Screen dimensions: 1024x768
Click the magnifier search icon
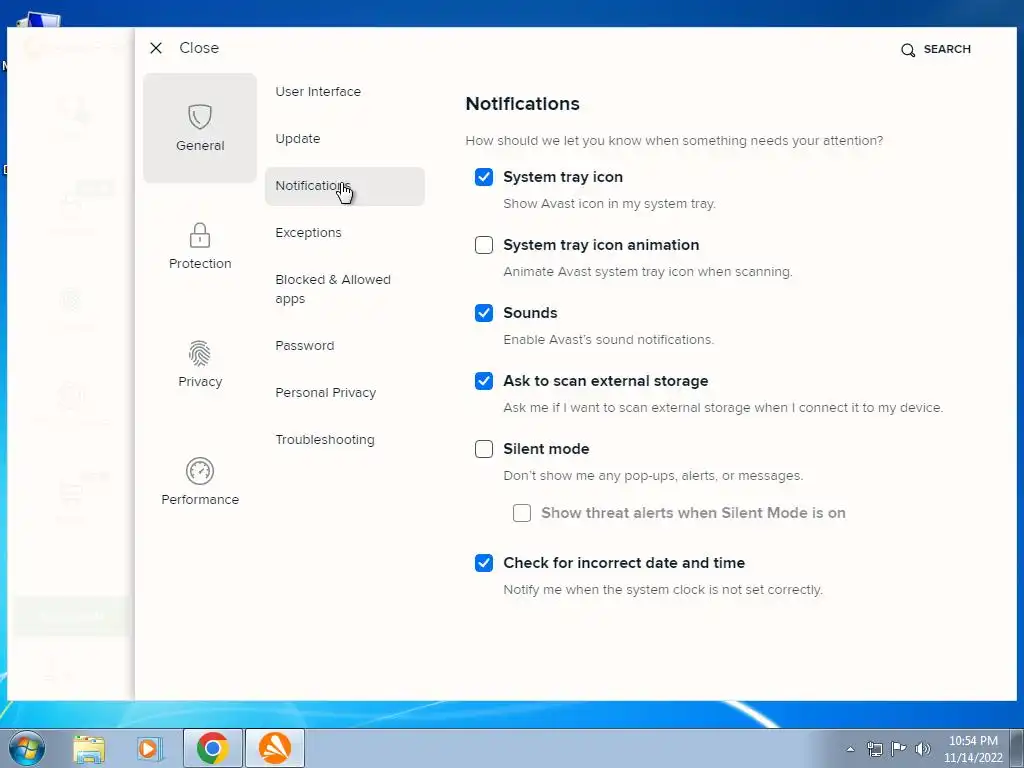(908, 50)
